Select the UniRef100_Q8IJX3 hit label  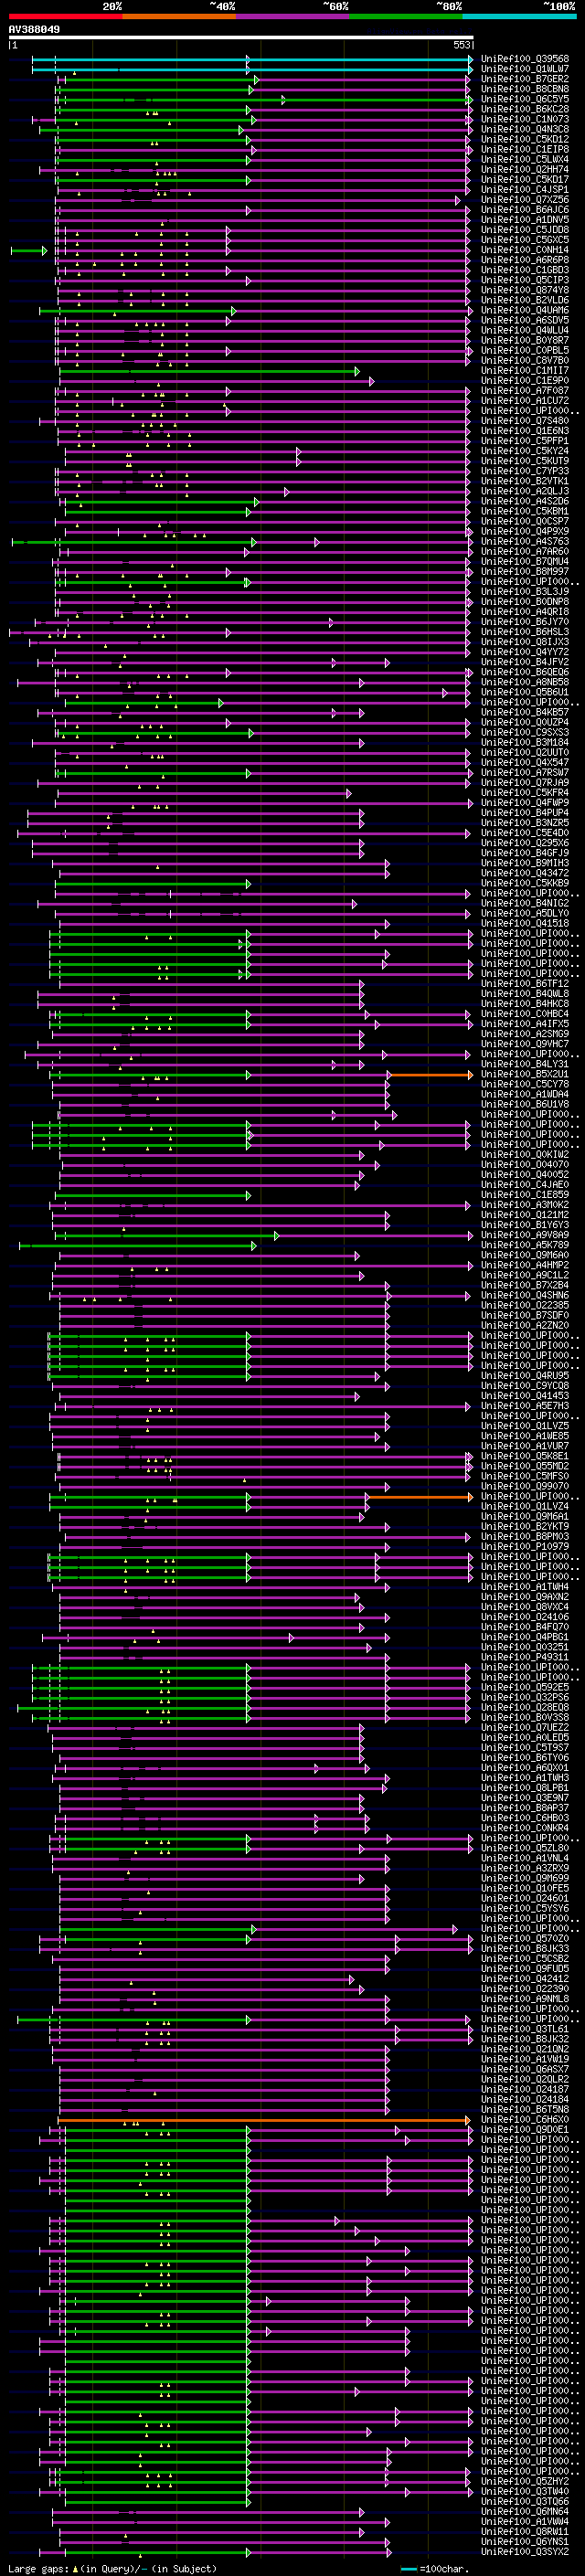point(524,642)
